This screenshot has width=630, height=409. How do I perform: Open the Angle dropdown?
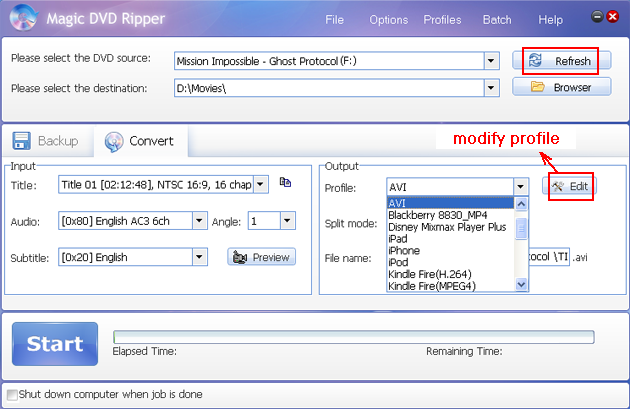[x=287, y=221]
